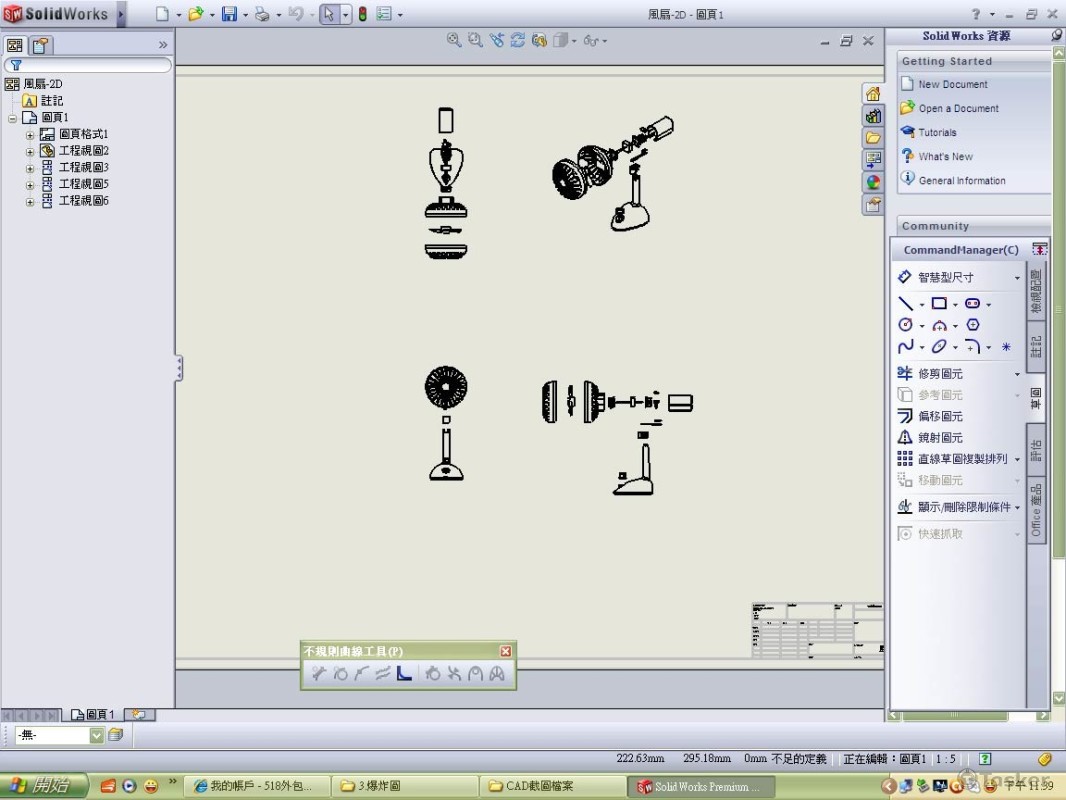This screenshot has width=1066, height=800.
Task: Open the 智慧型尺寸 dropdown arrow
Action: pos(1018,278)
